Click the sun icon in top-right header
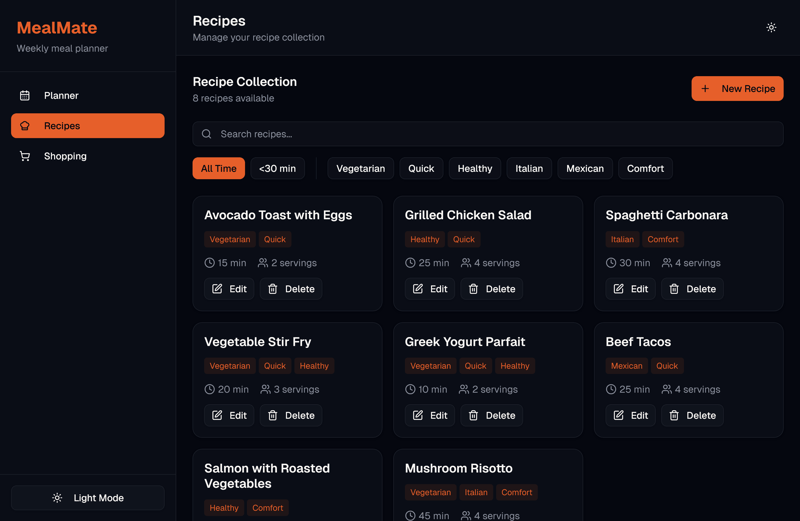 pyautogui.click(x=771, y=28)
